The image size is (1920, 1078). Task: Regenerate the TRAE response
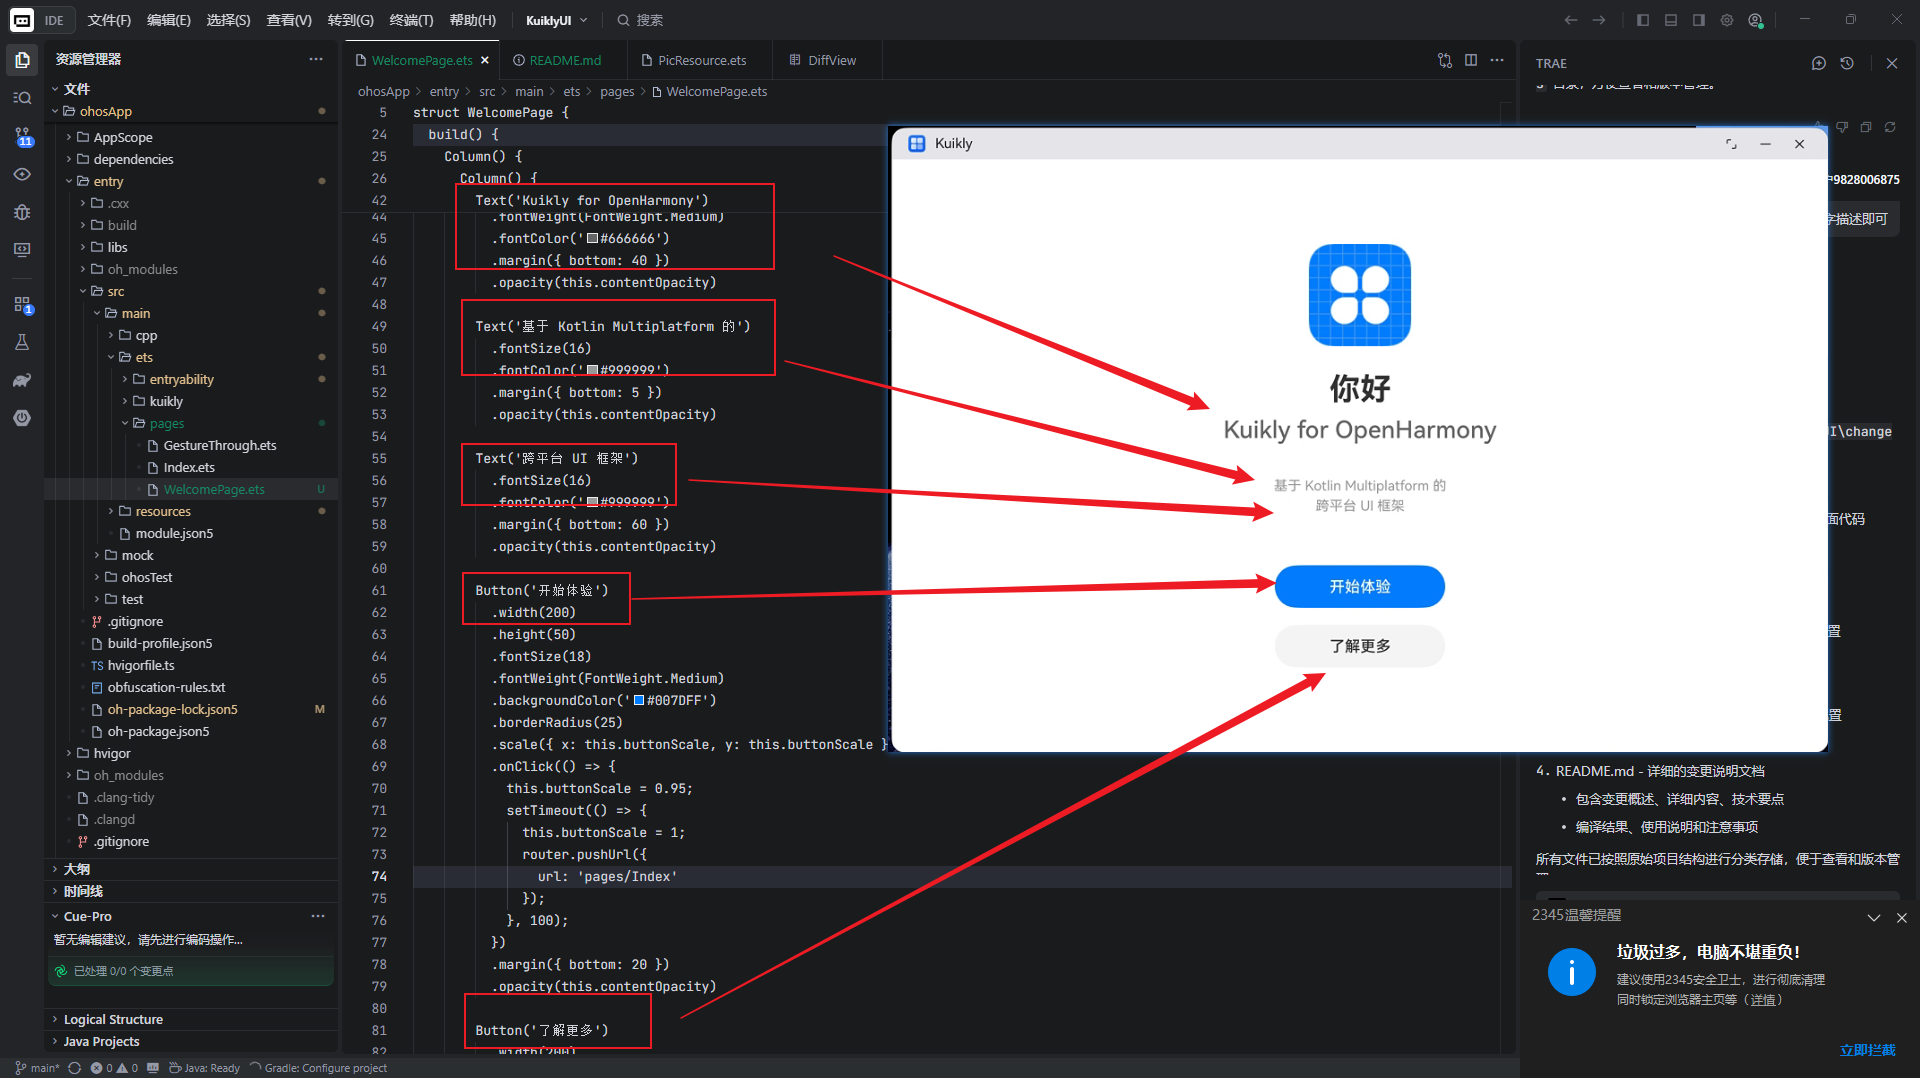pyautogui.click(x=1890, y=127)
